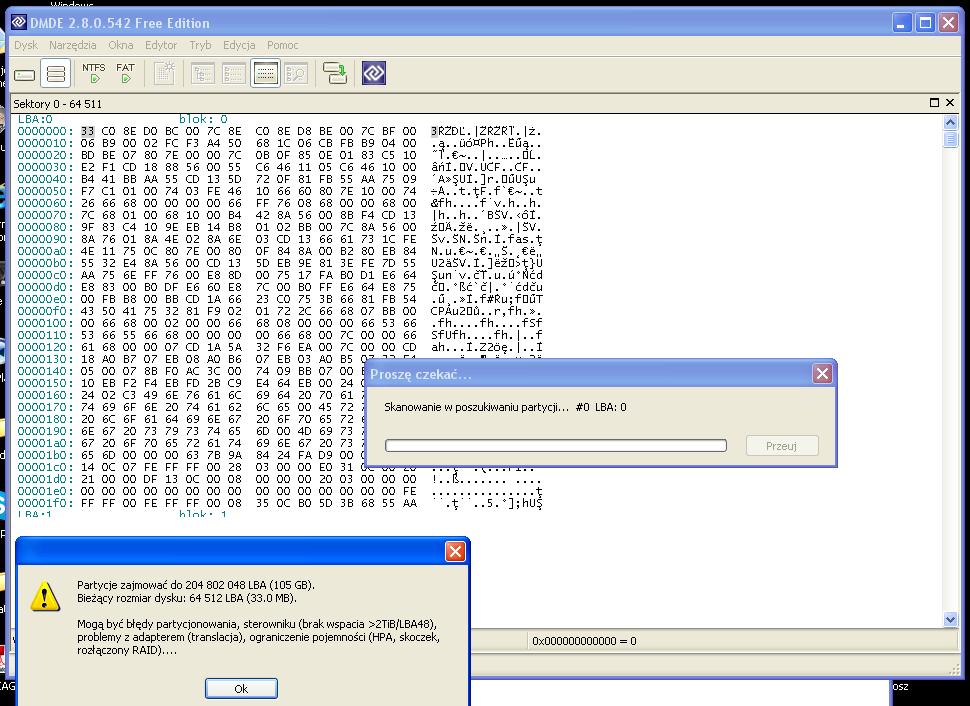Click the hex view scroll-down arrow
970x706 pixels.
click(x=950, y=619)
